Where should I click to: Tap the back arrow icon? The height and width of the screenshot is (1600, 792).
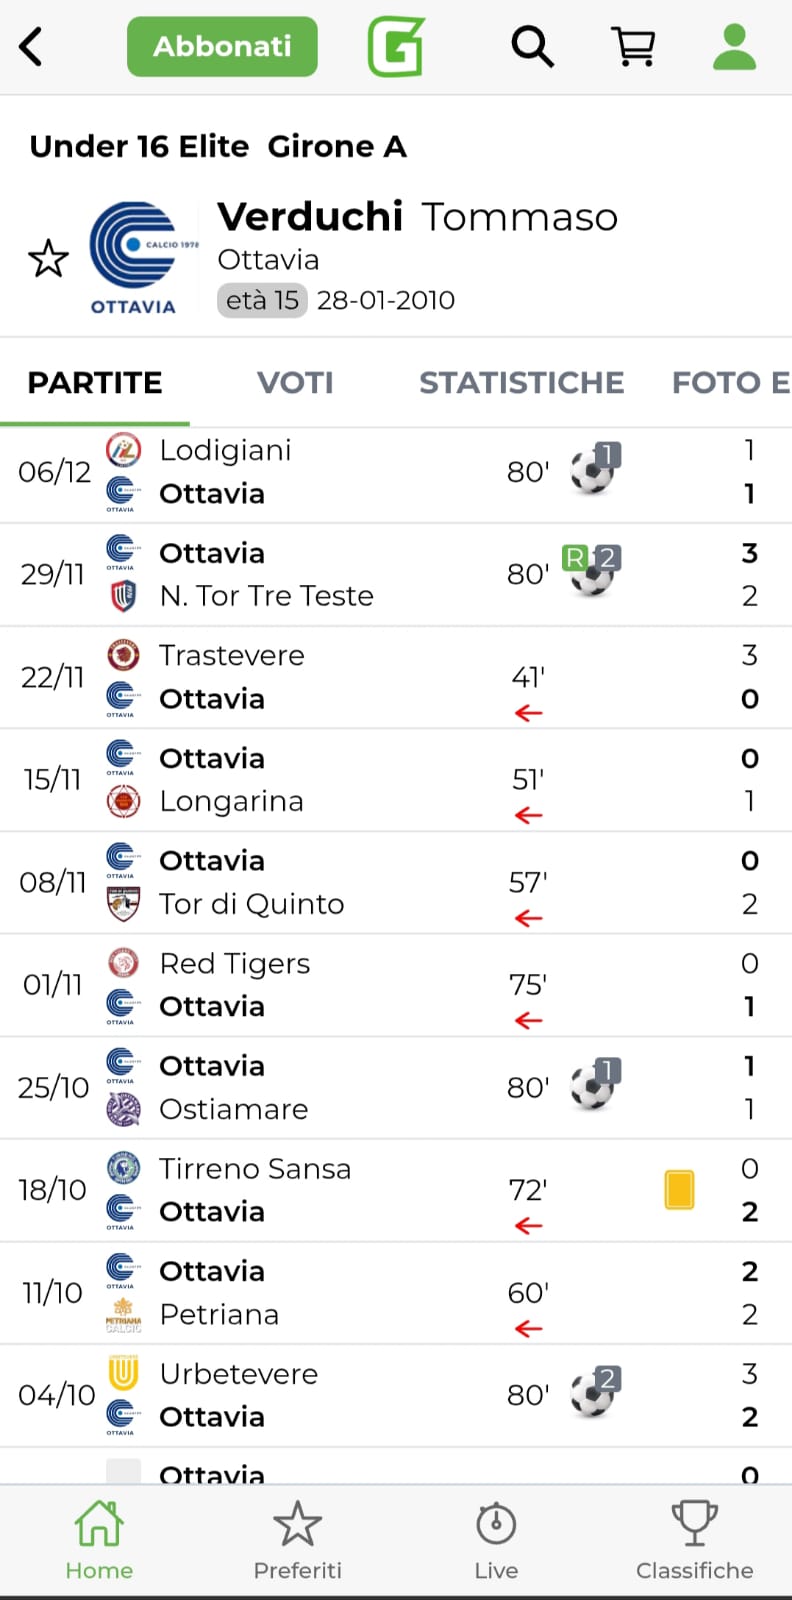(32, 47)
